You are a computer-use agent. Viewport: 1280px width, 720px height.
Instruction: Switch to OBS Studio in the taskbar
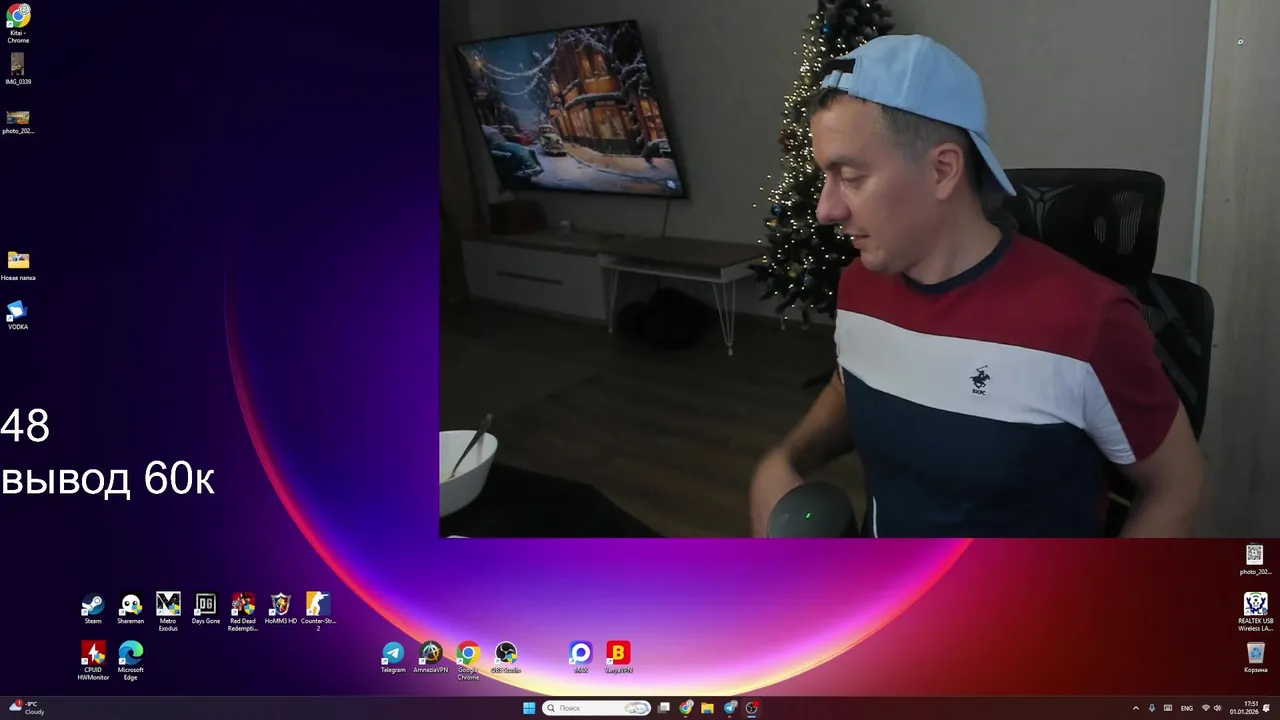pyautogui.click(x=752, y=708)
